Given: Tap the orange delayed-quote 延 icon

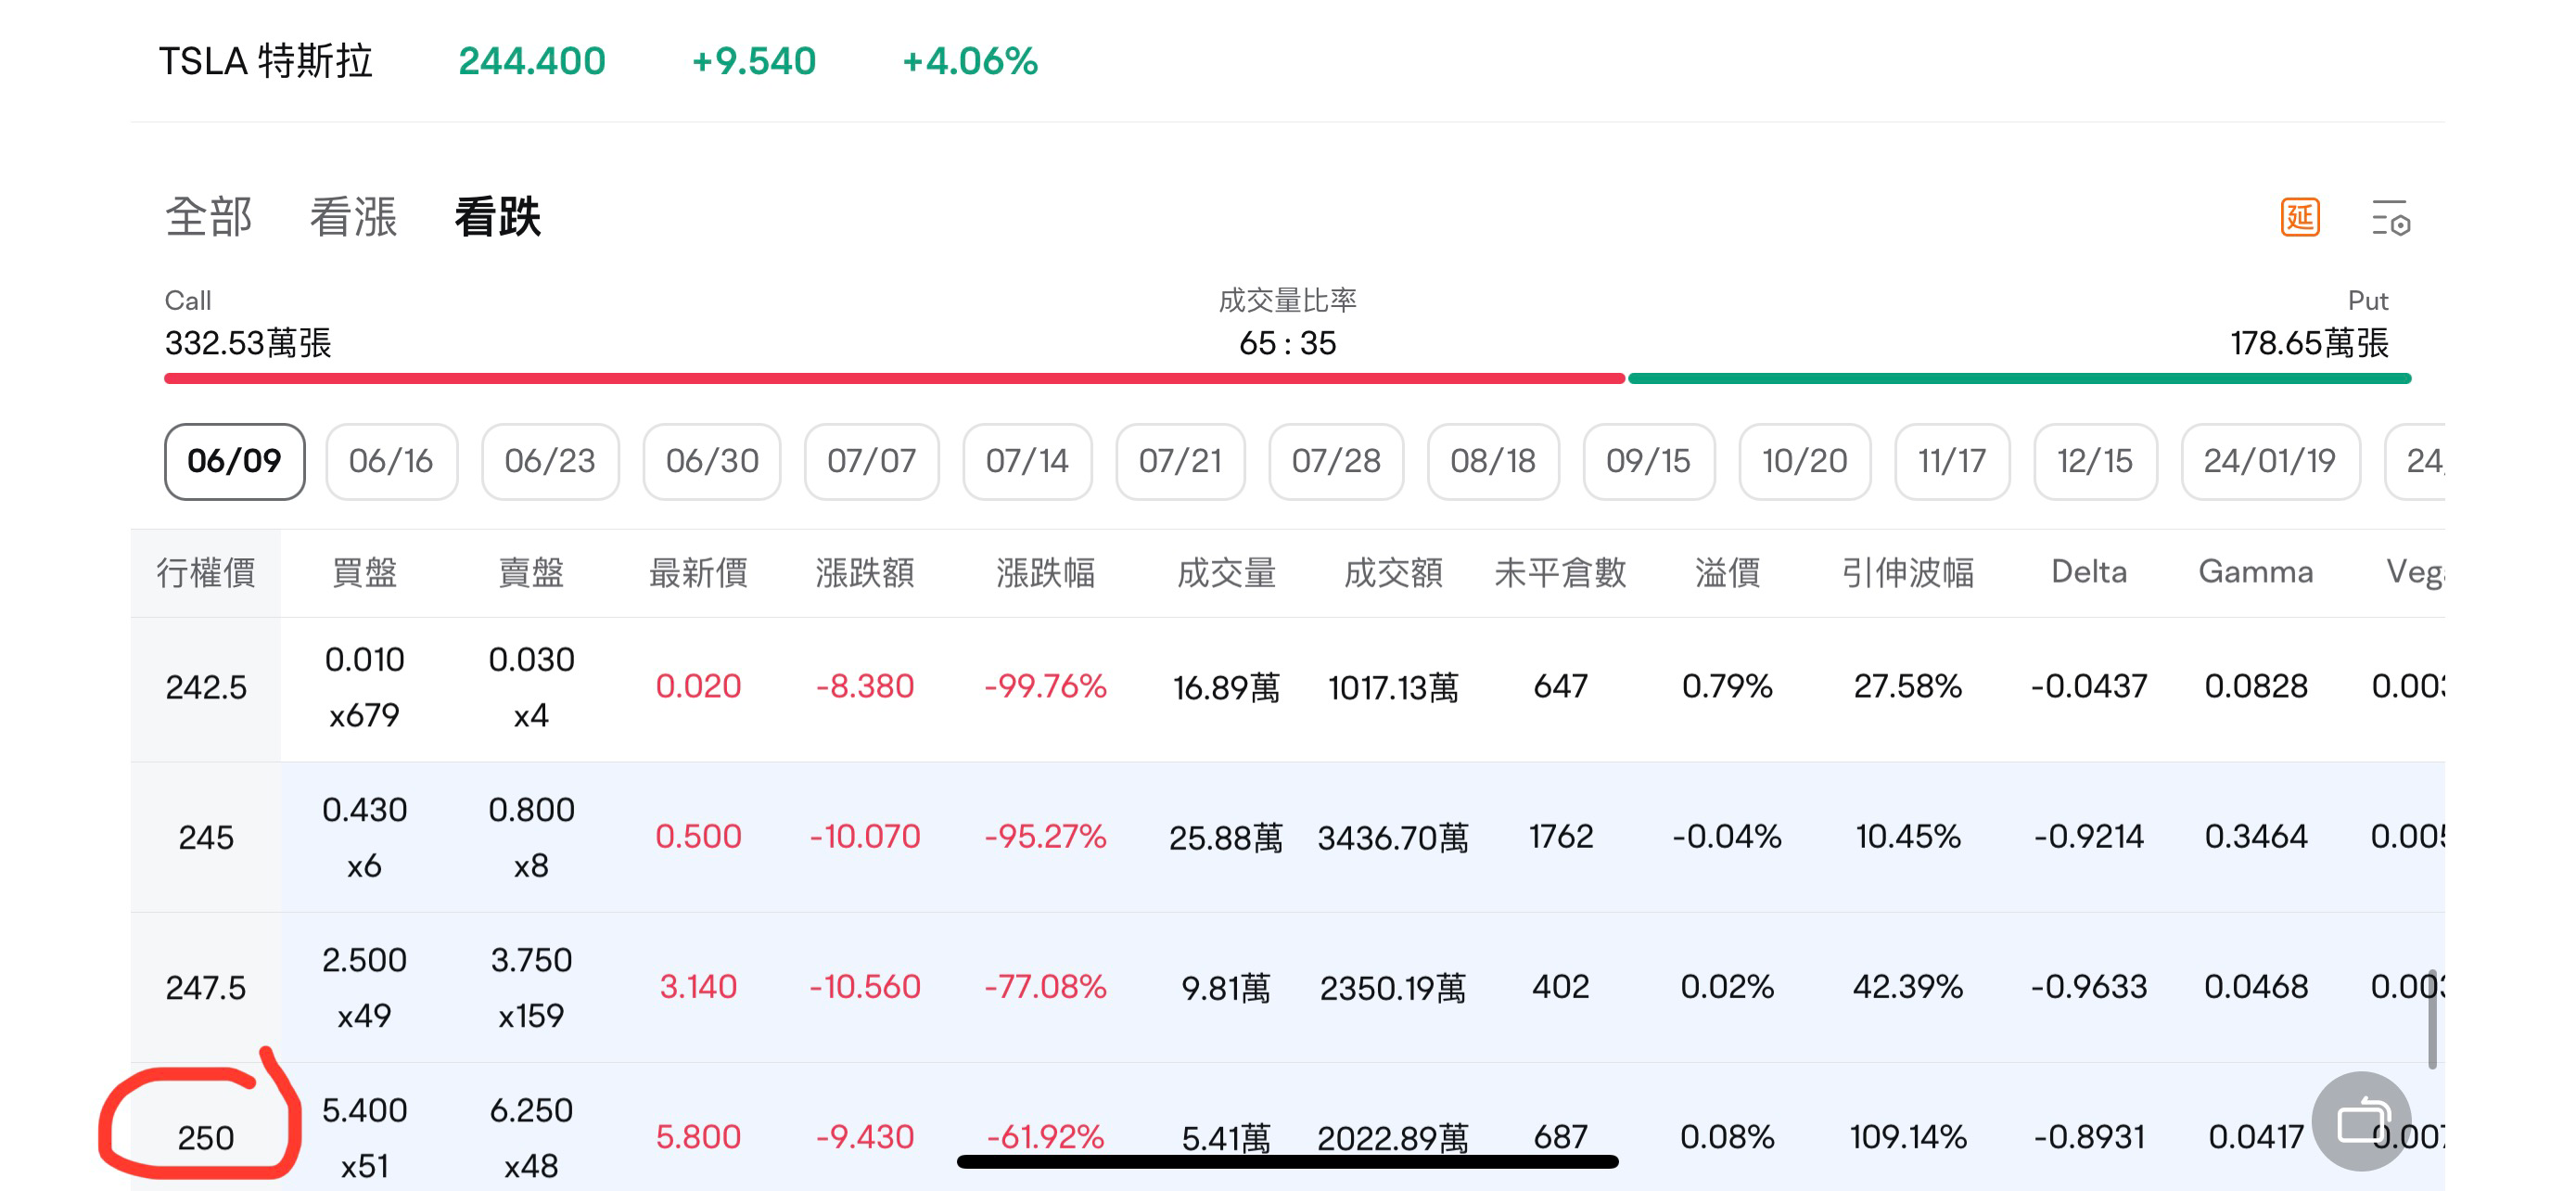Looking at the screenshot, I should coord(2299,217).
